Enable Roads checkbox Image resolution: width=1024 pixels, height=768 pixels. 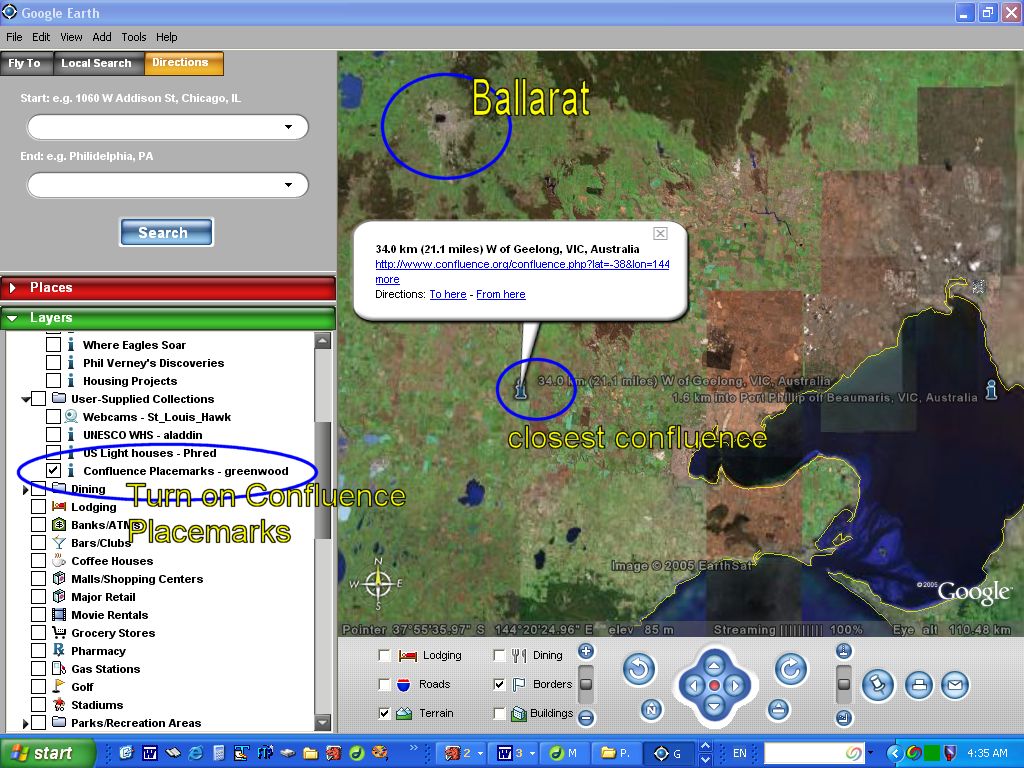pyautogui.click(x=385, y=684)
